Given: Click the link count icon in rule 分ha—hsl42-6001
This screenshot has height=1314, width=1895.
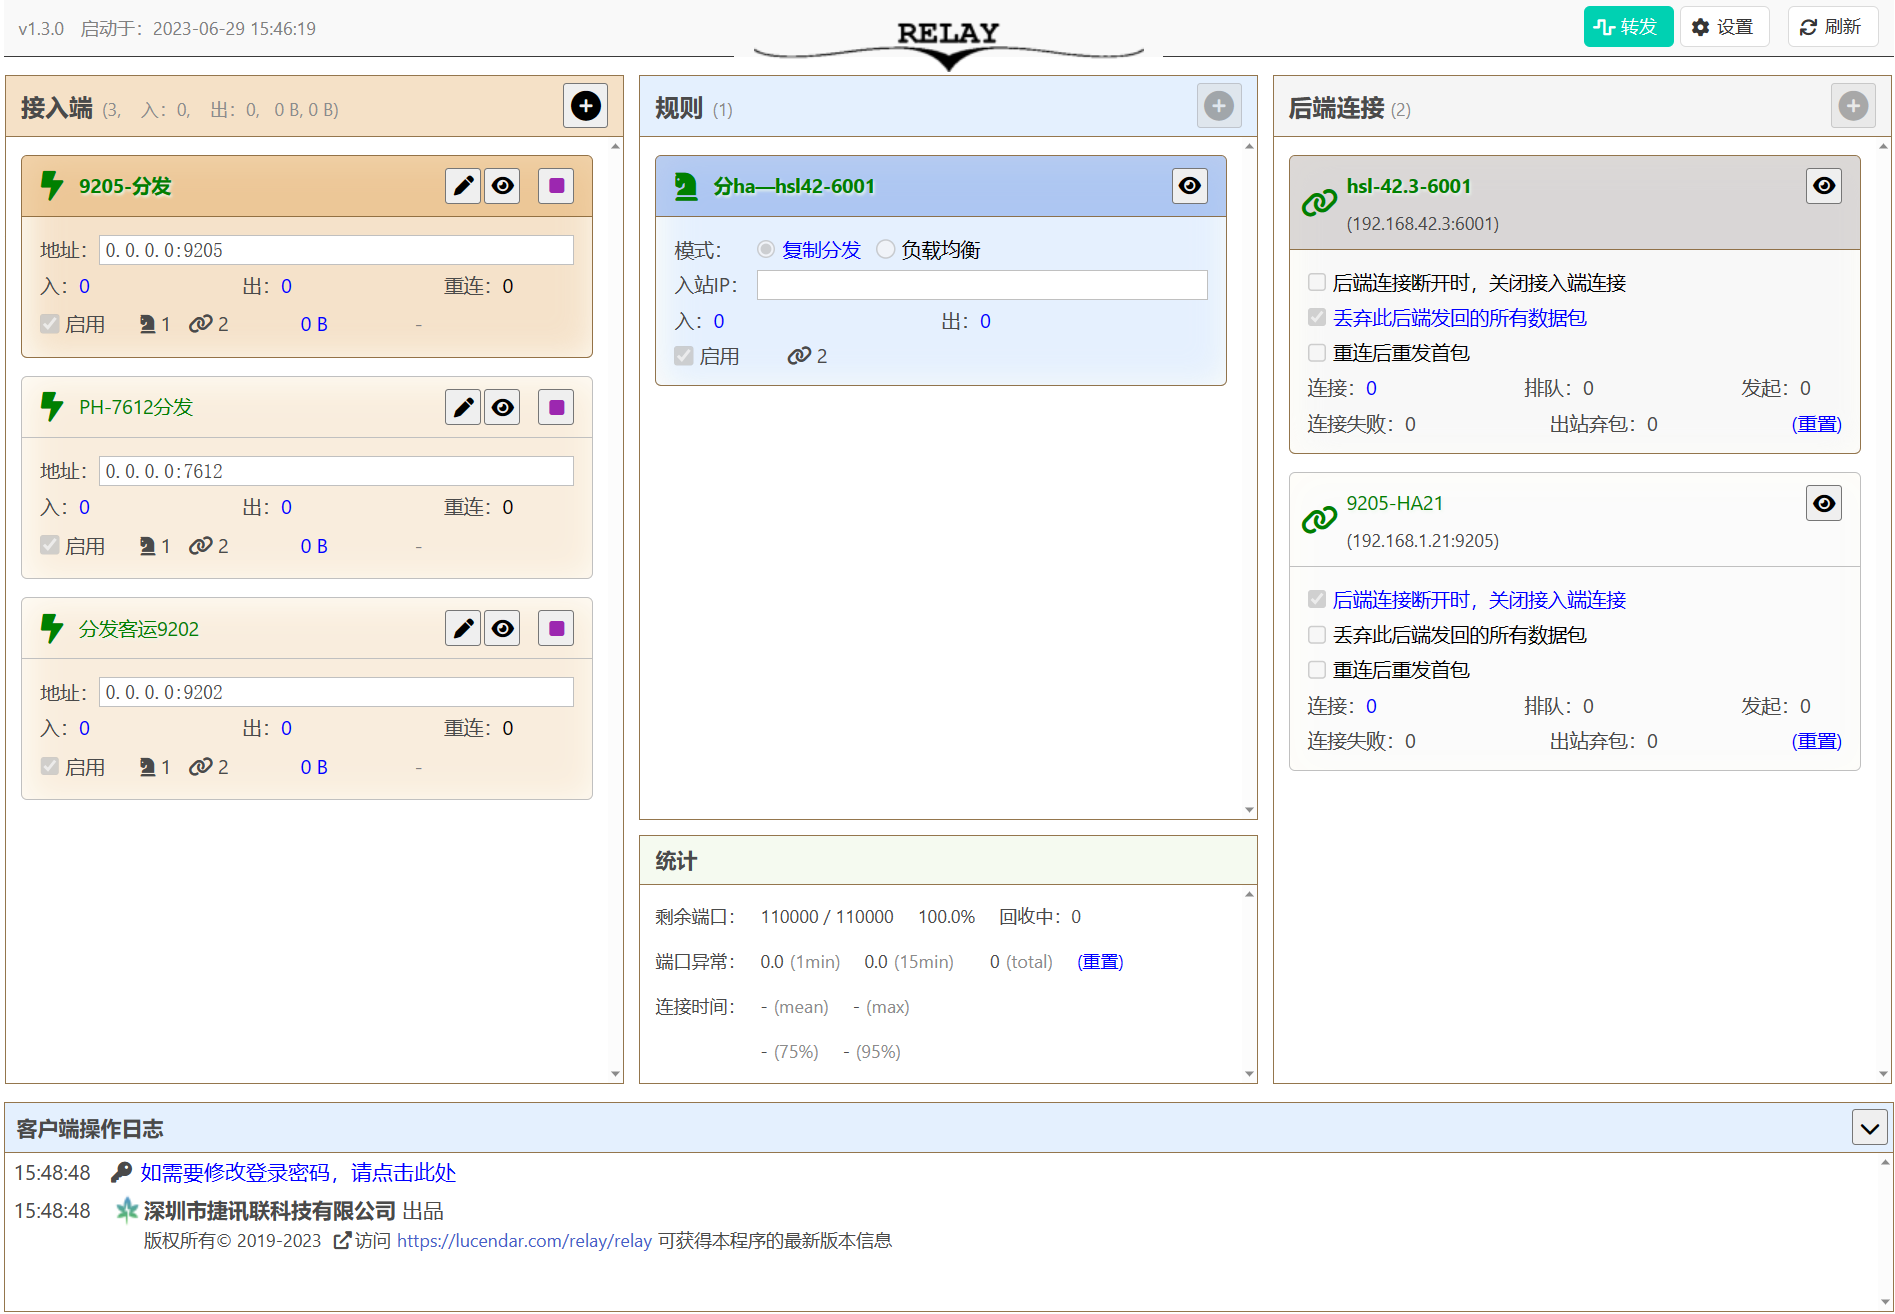Looking at the screenshot, I should (798, 356).
